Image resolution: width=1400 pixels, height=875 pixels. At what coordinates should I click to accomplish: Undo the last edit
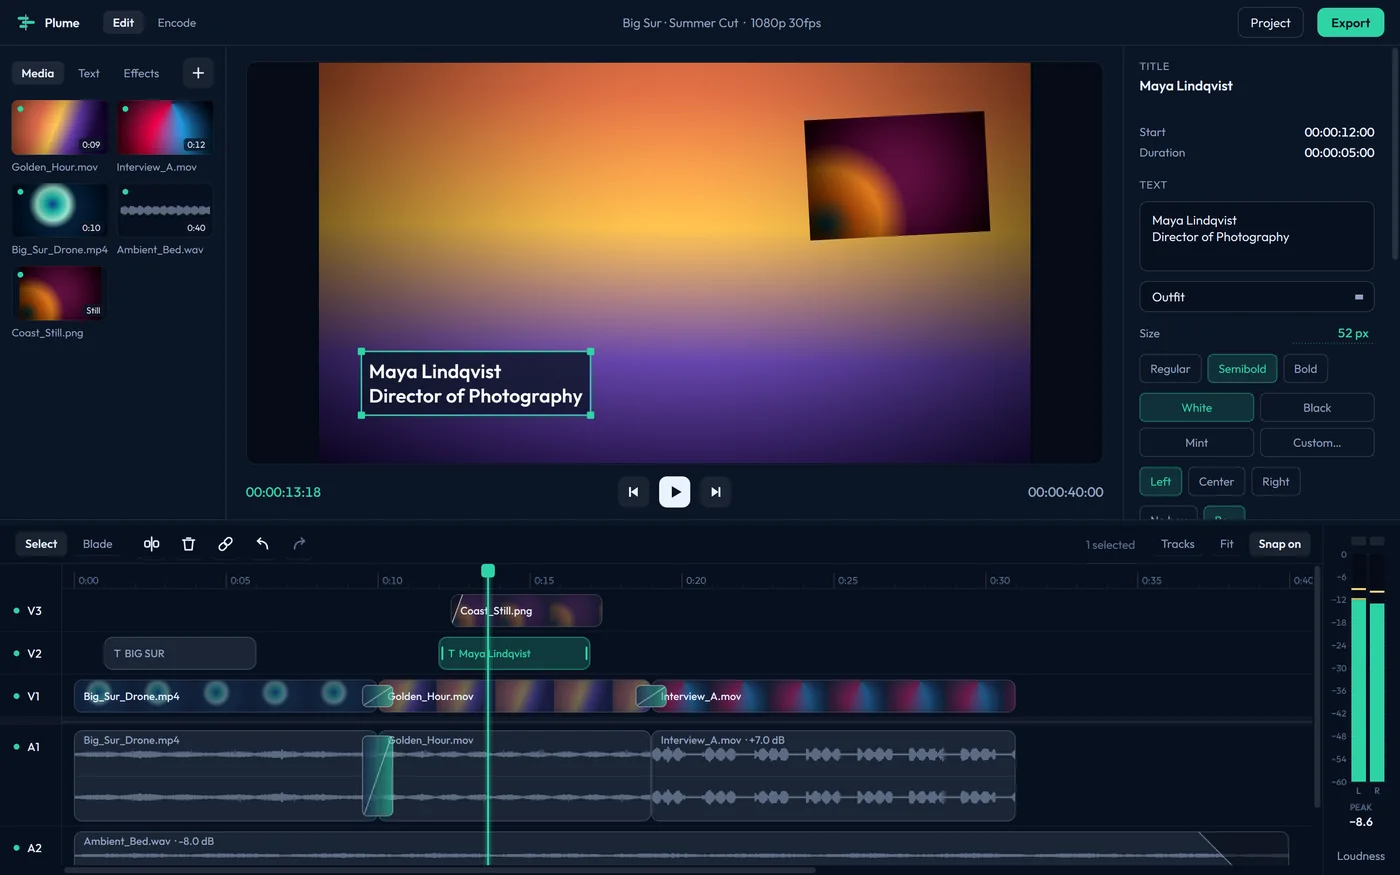(x=262, y=544)
